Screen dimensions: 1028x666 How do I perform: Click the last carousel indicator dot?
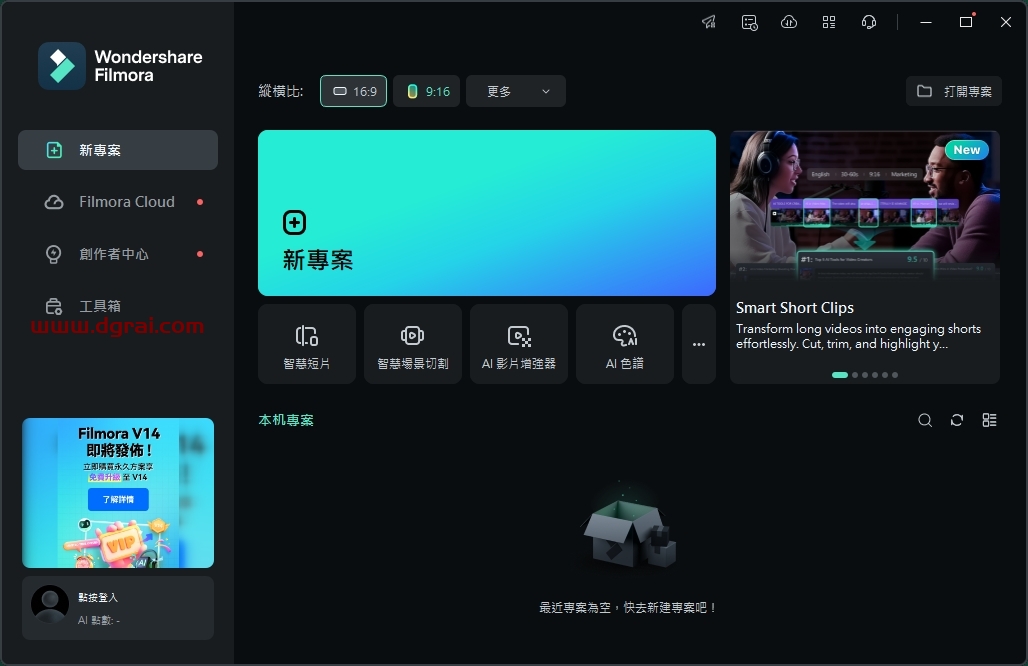click(895, 375)
